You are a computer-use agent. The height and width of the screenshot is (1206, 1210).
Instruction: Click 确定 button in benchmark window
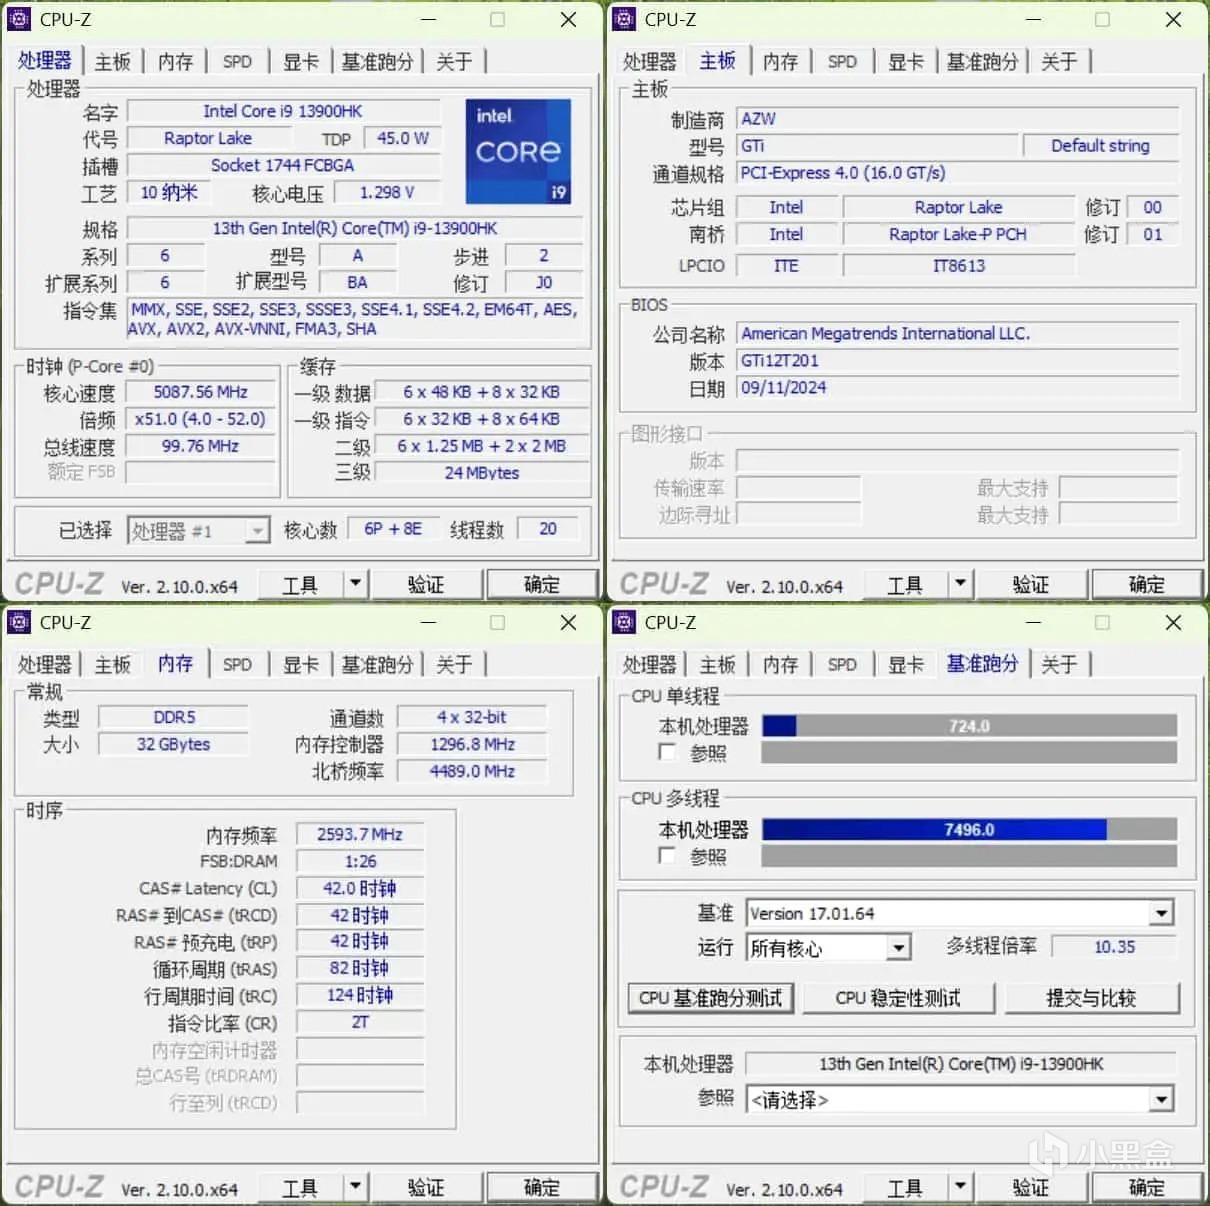(1146, 1187)
